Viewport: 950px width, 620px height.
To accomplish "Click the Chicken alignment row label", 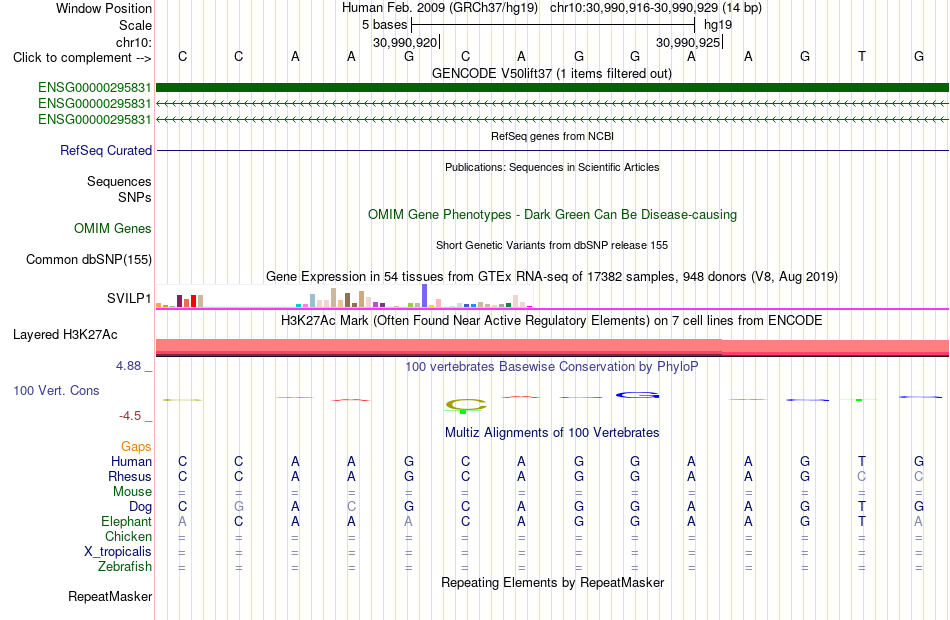I will pos(128,536).
